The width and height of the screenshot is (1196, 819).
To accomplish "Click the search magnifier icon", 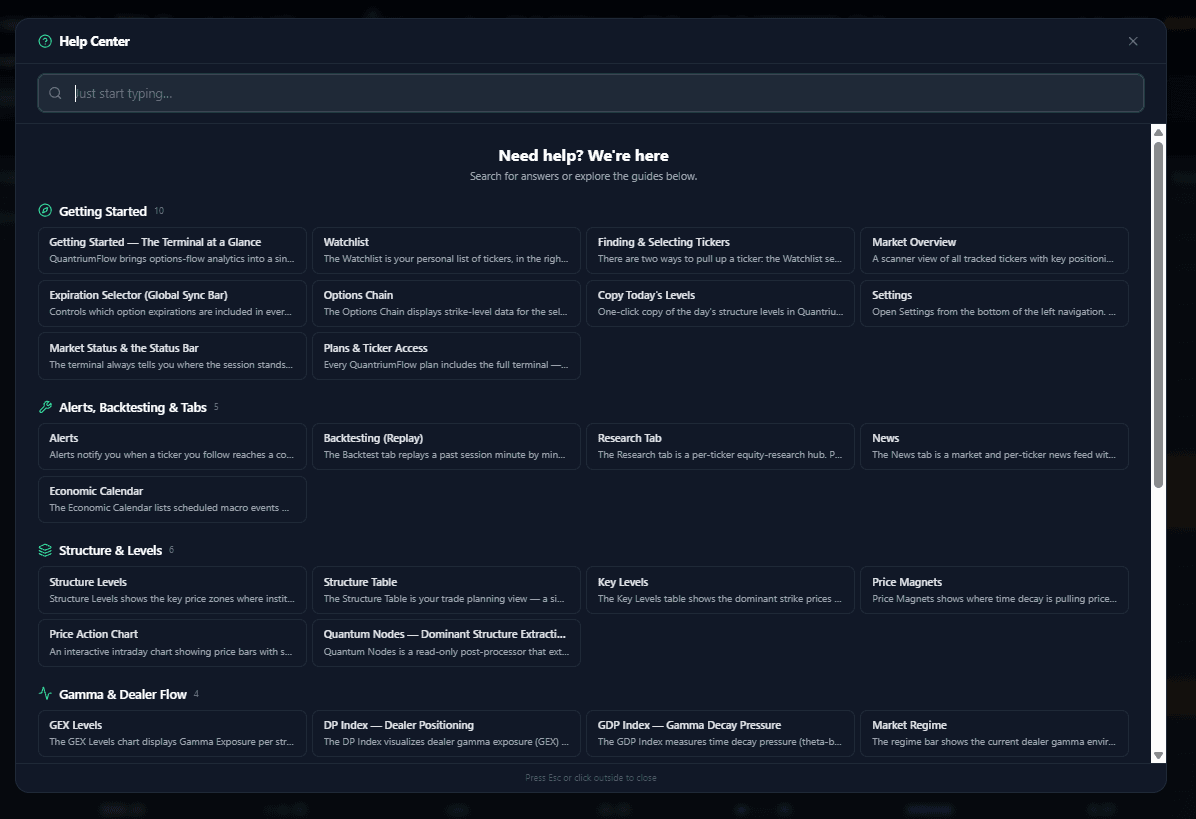I will pyautogui.click(x=55, y=93).
